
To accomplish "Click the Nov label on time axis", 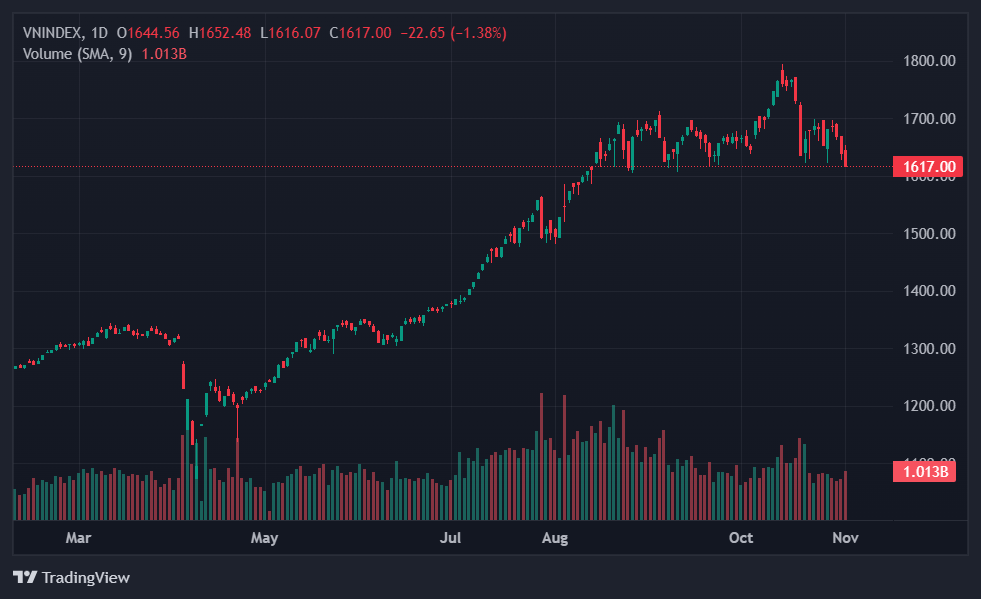I will [x=845, y=538].
